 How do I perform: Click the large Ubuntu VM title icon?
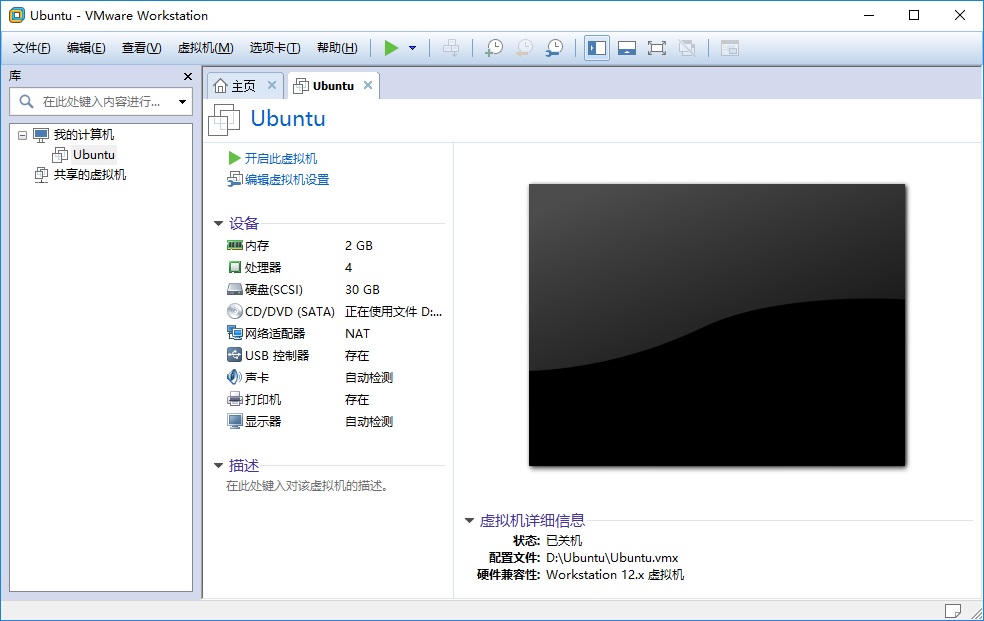224,119
